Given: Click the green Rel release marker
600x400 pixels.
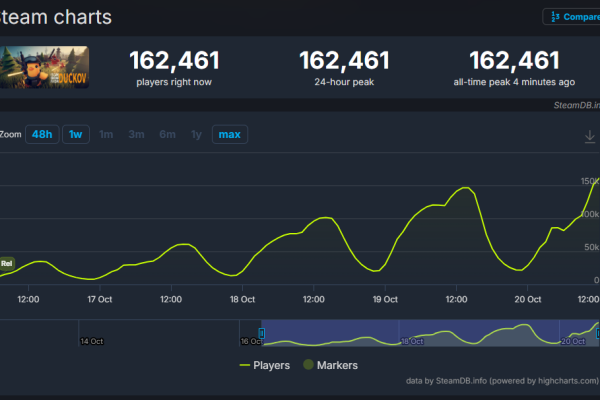Looking at the screenshot, I should click(x=6, y=264).
